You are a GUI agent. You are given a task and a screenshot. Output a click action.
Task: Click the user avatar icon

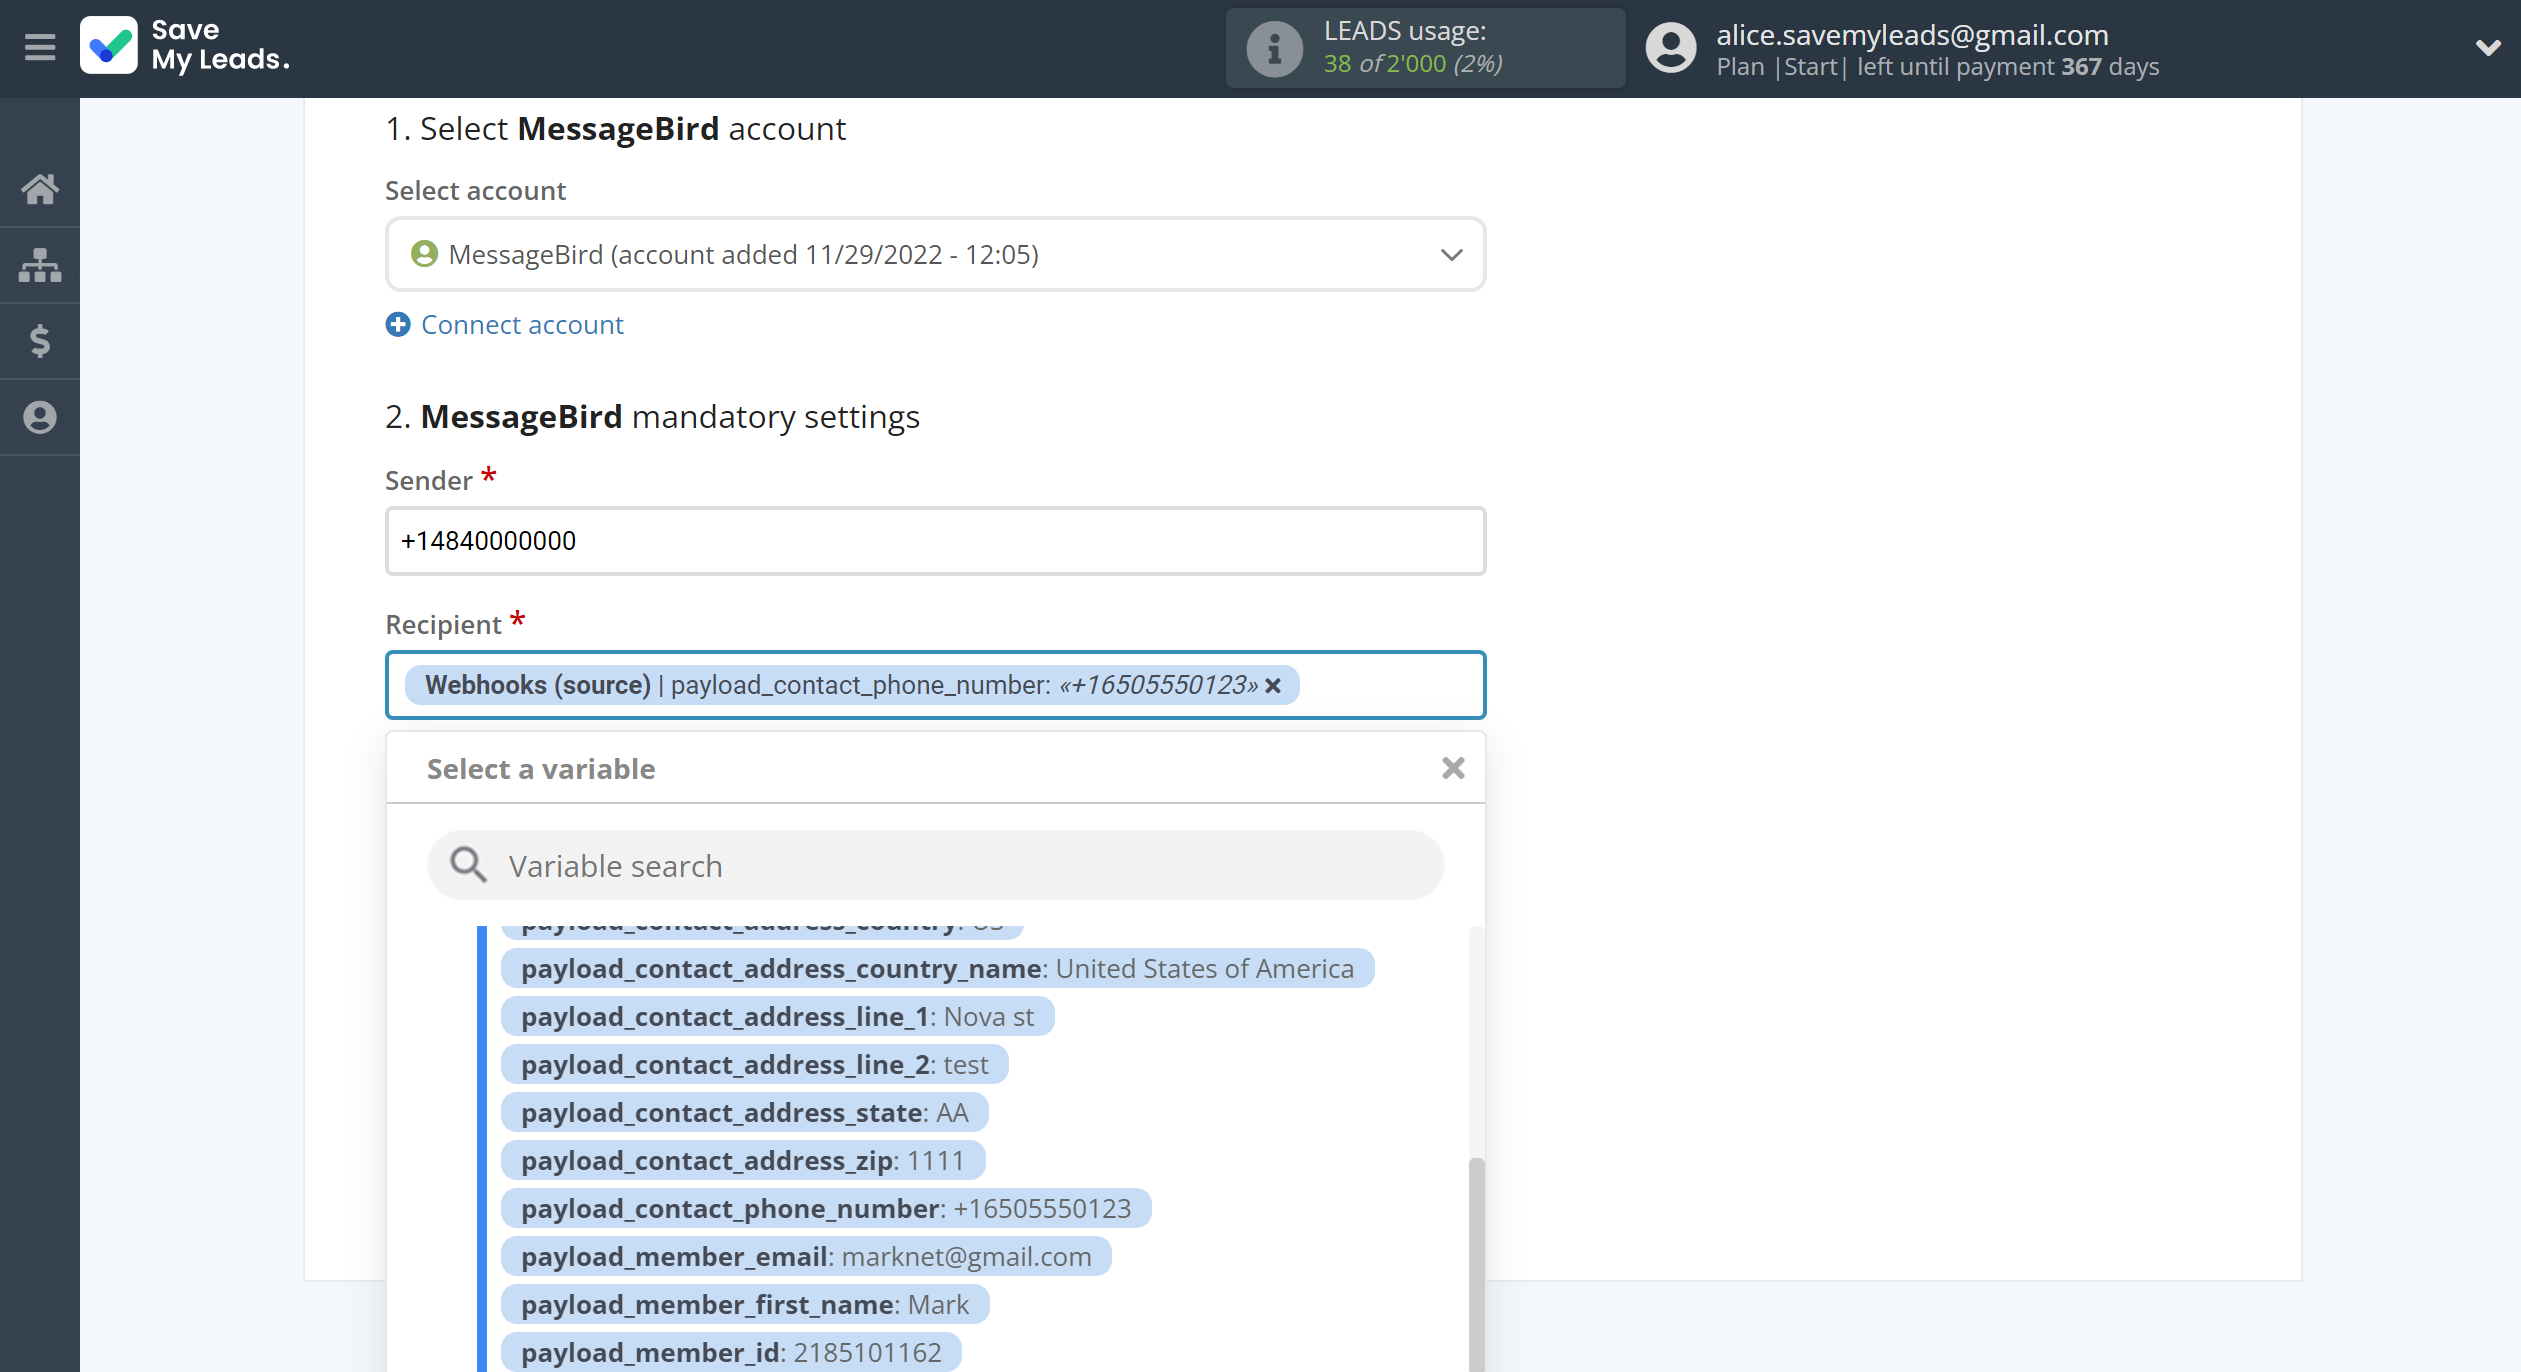pyautogui.click(x=1671, y=48)
